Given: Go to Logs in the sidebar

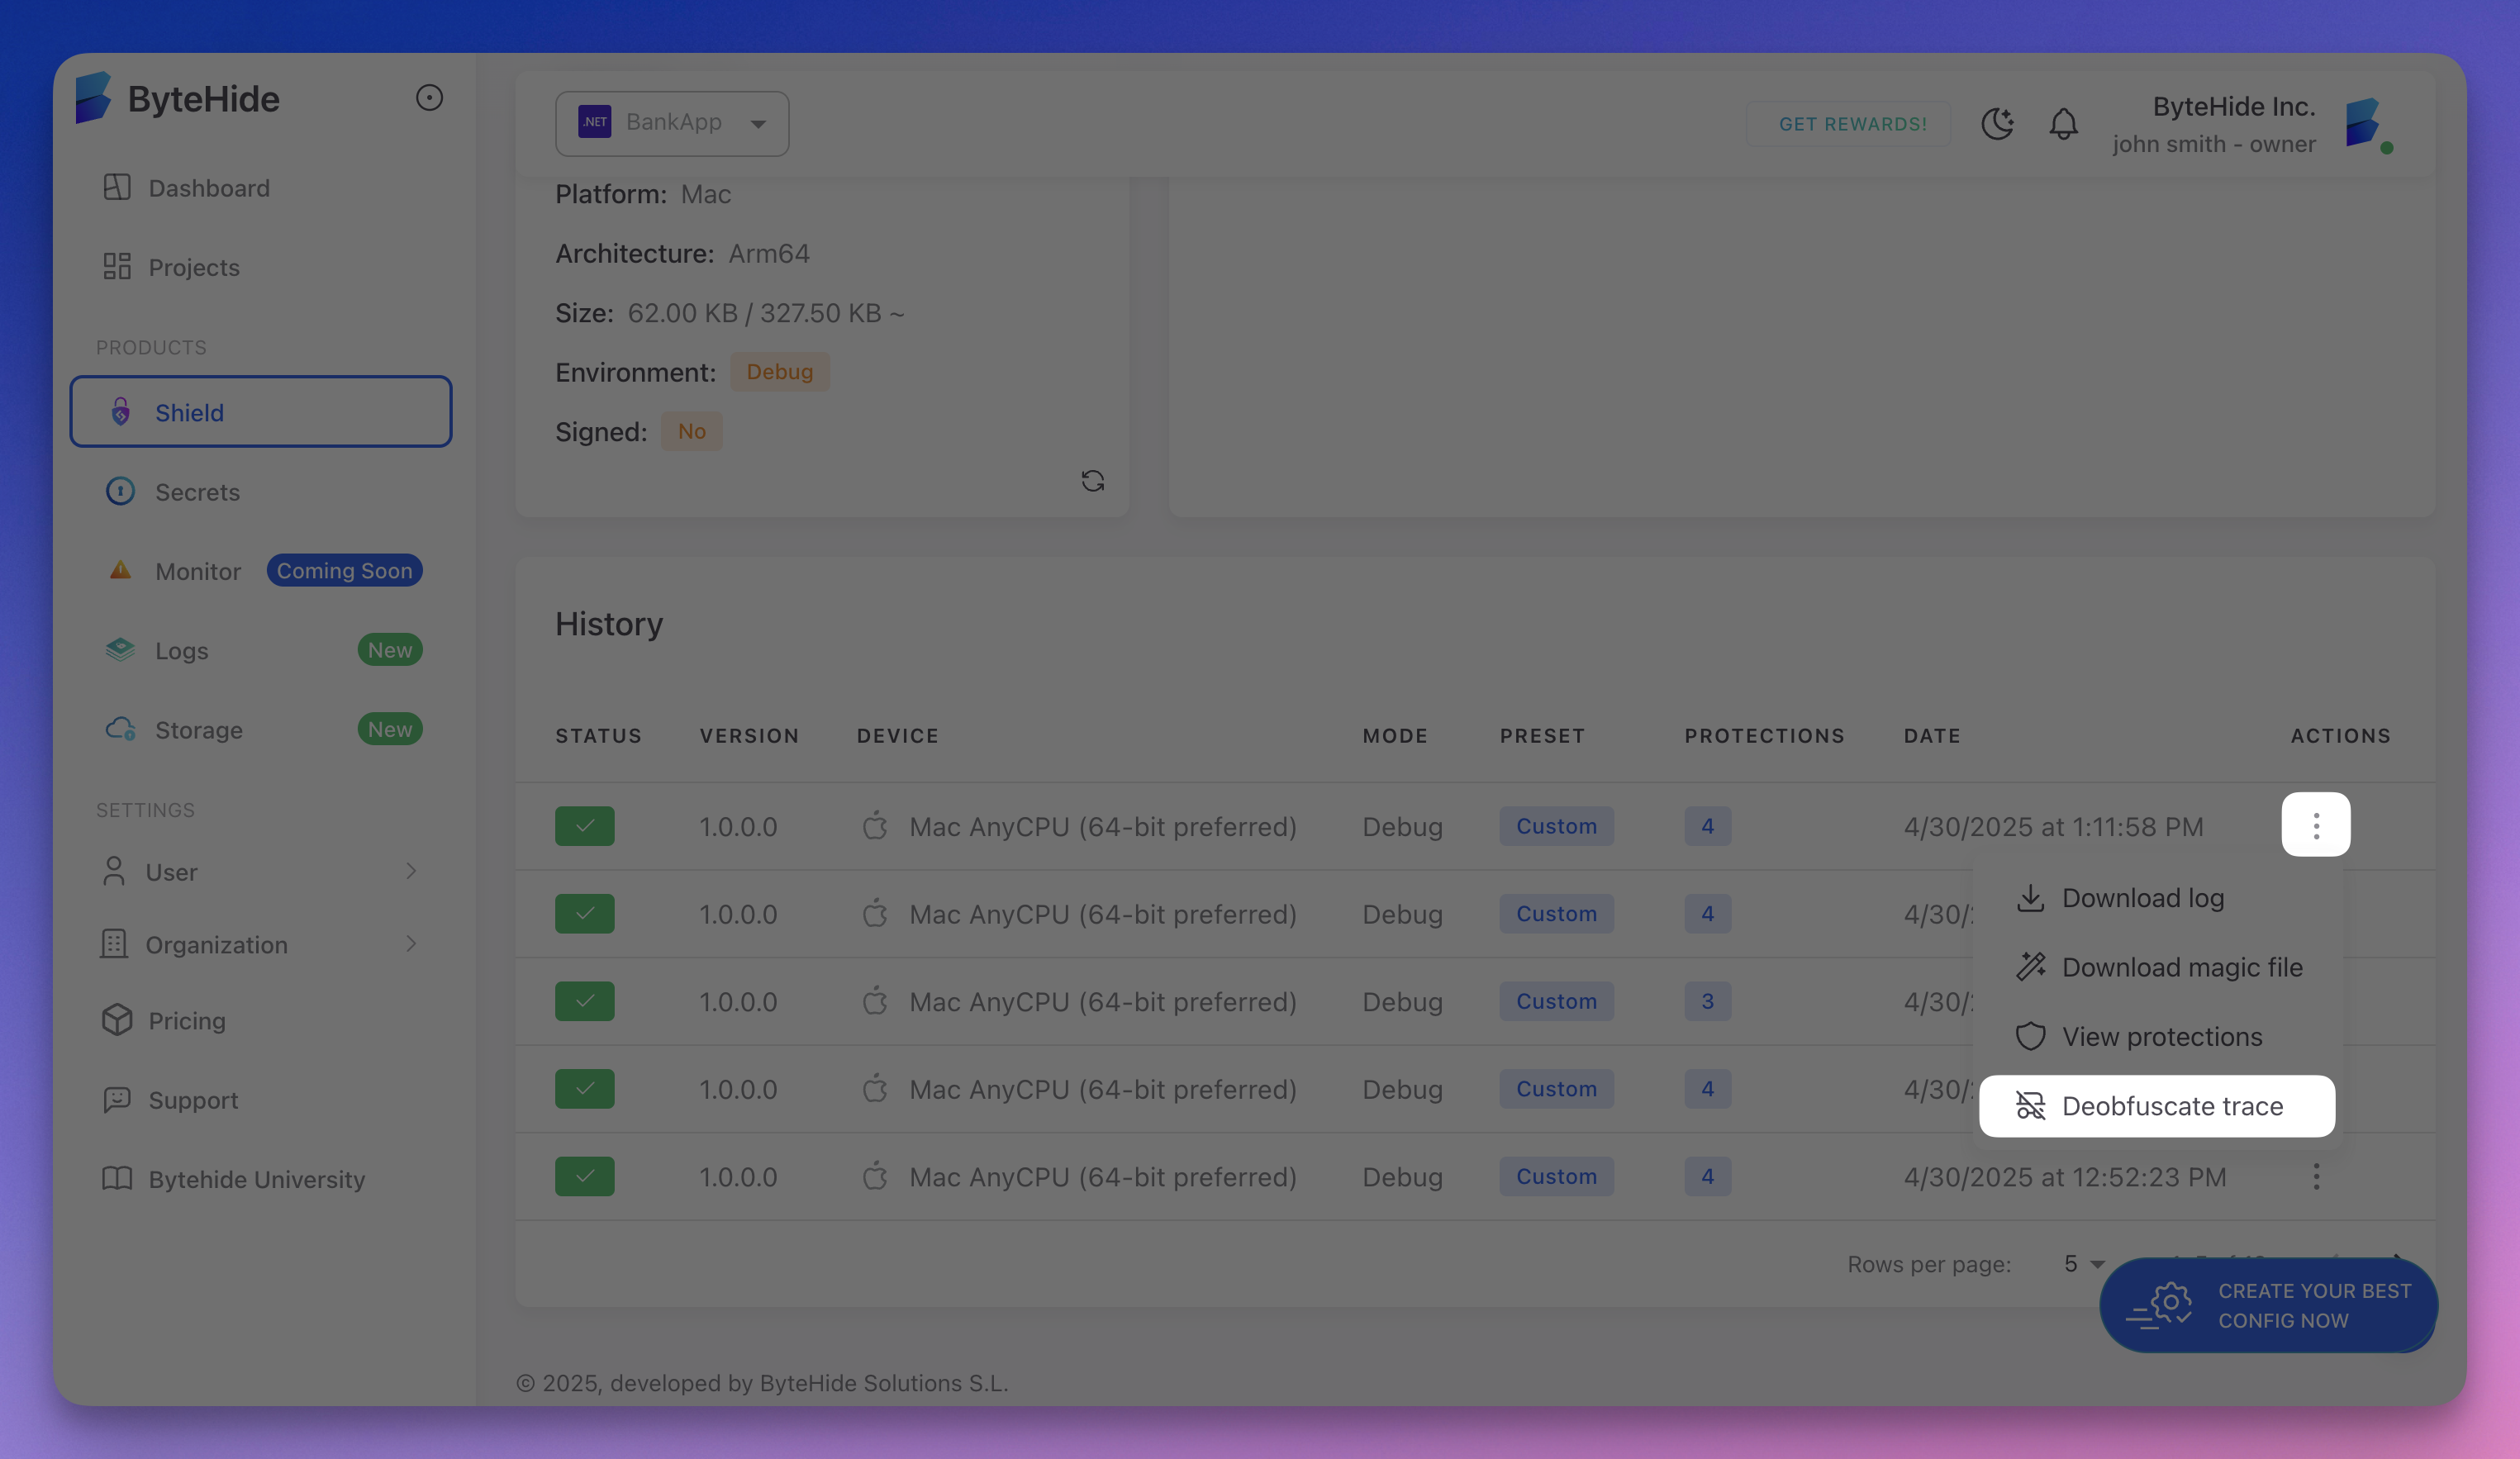Looking at the screenshot, I should [x=181, y=651].
